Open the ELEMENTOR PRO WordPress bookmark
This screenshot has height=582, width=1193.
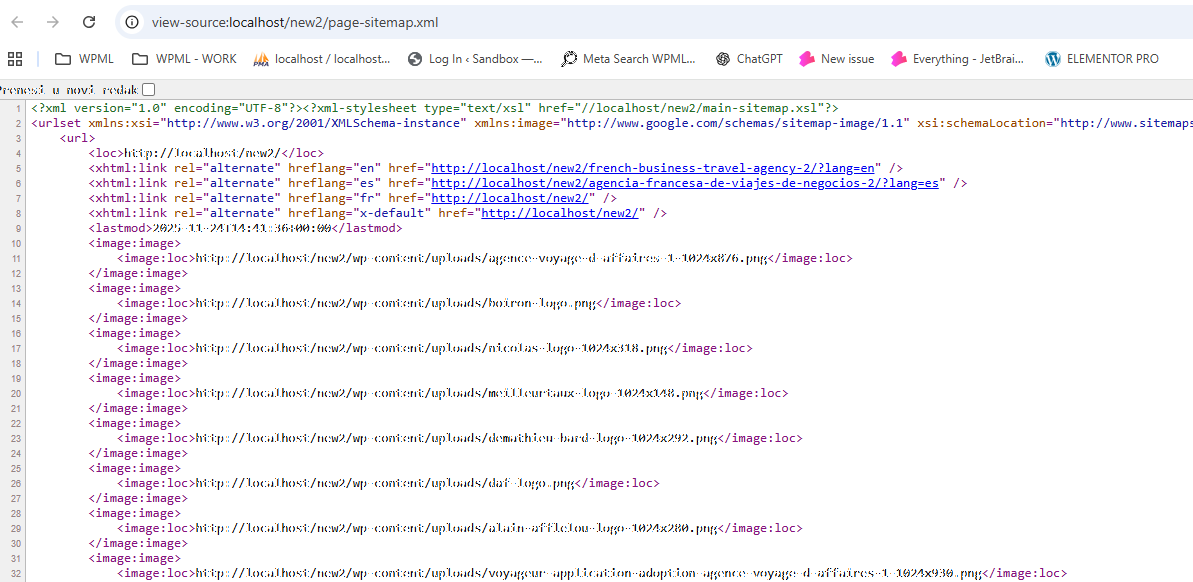[1101, 59]
